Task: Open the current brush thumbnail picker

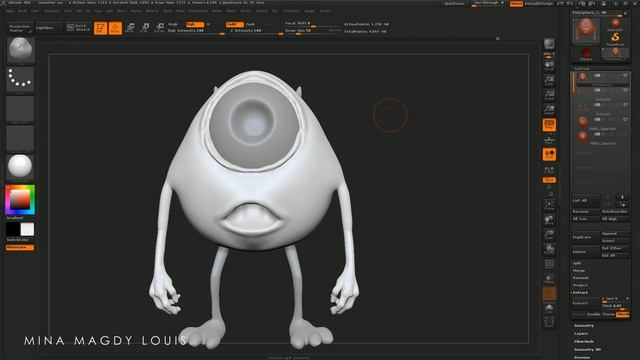Action: pos(20,50)
